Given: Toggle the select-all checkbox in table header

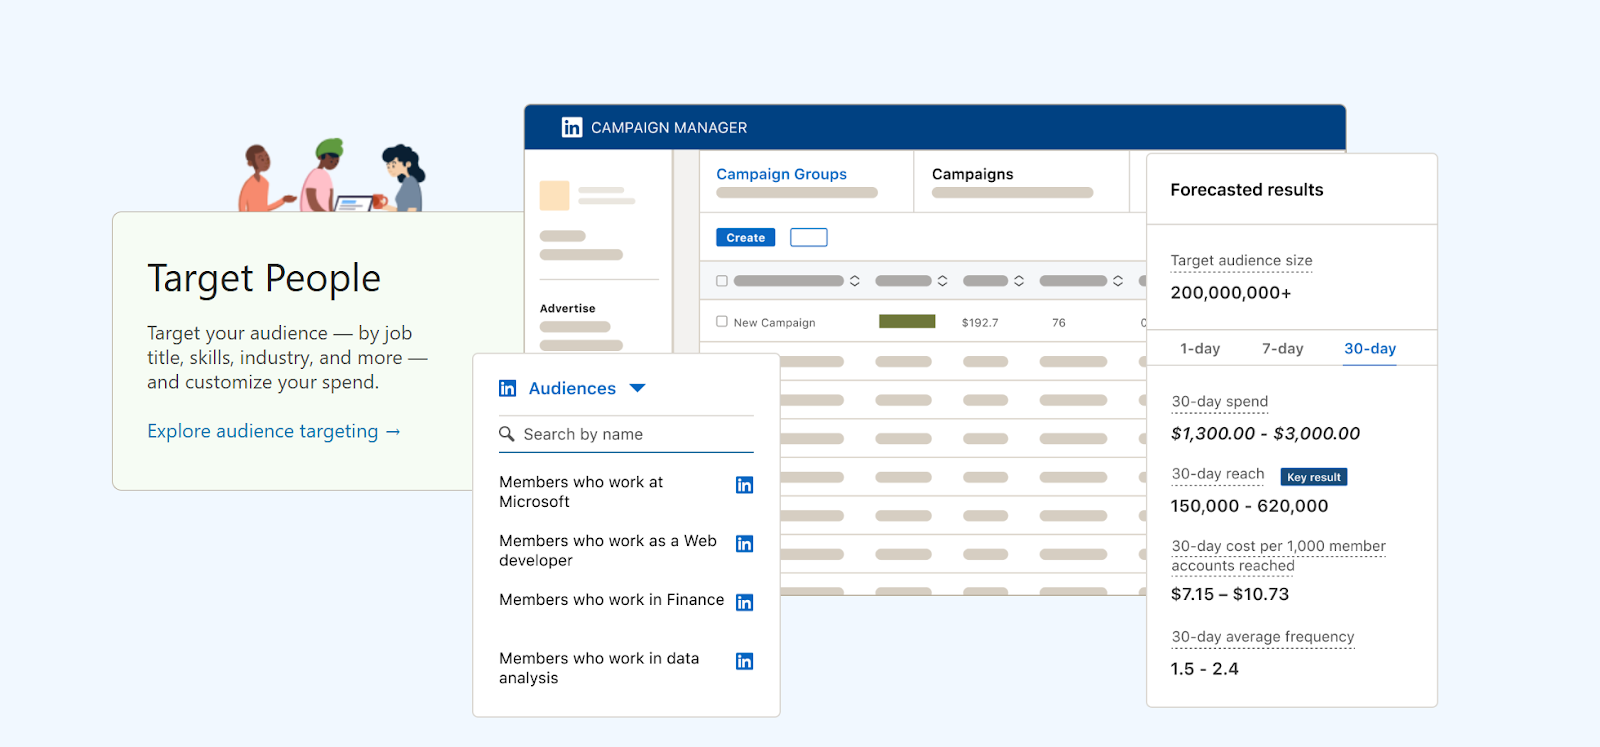Looking at the screenshot, I should (x=722, y=281).
